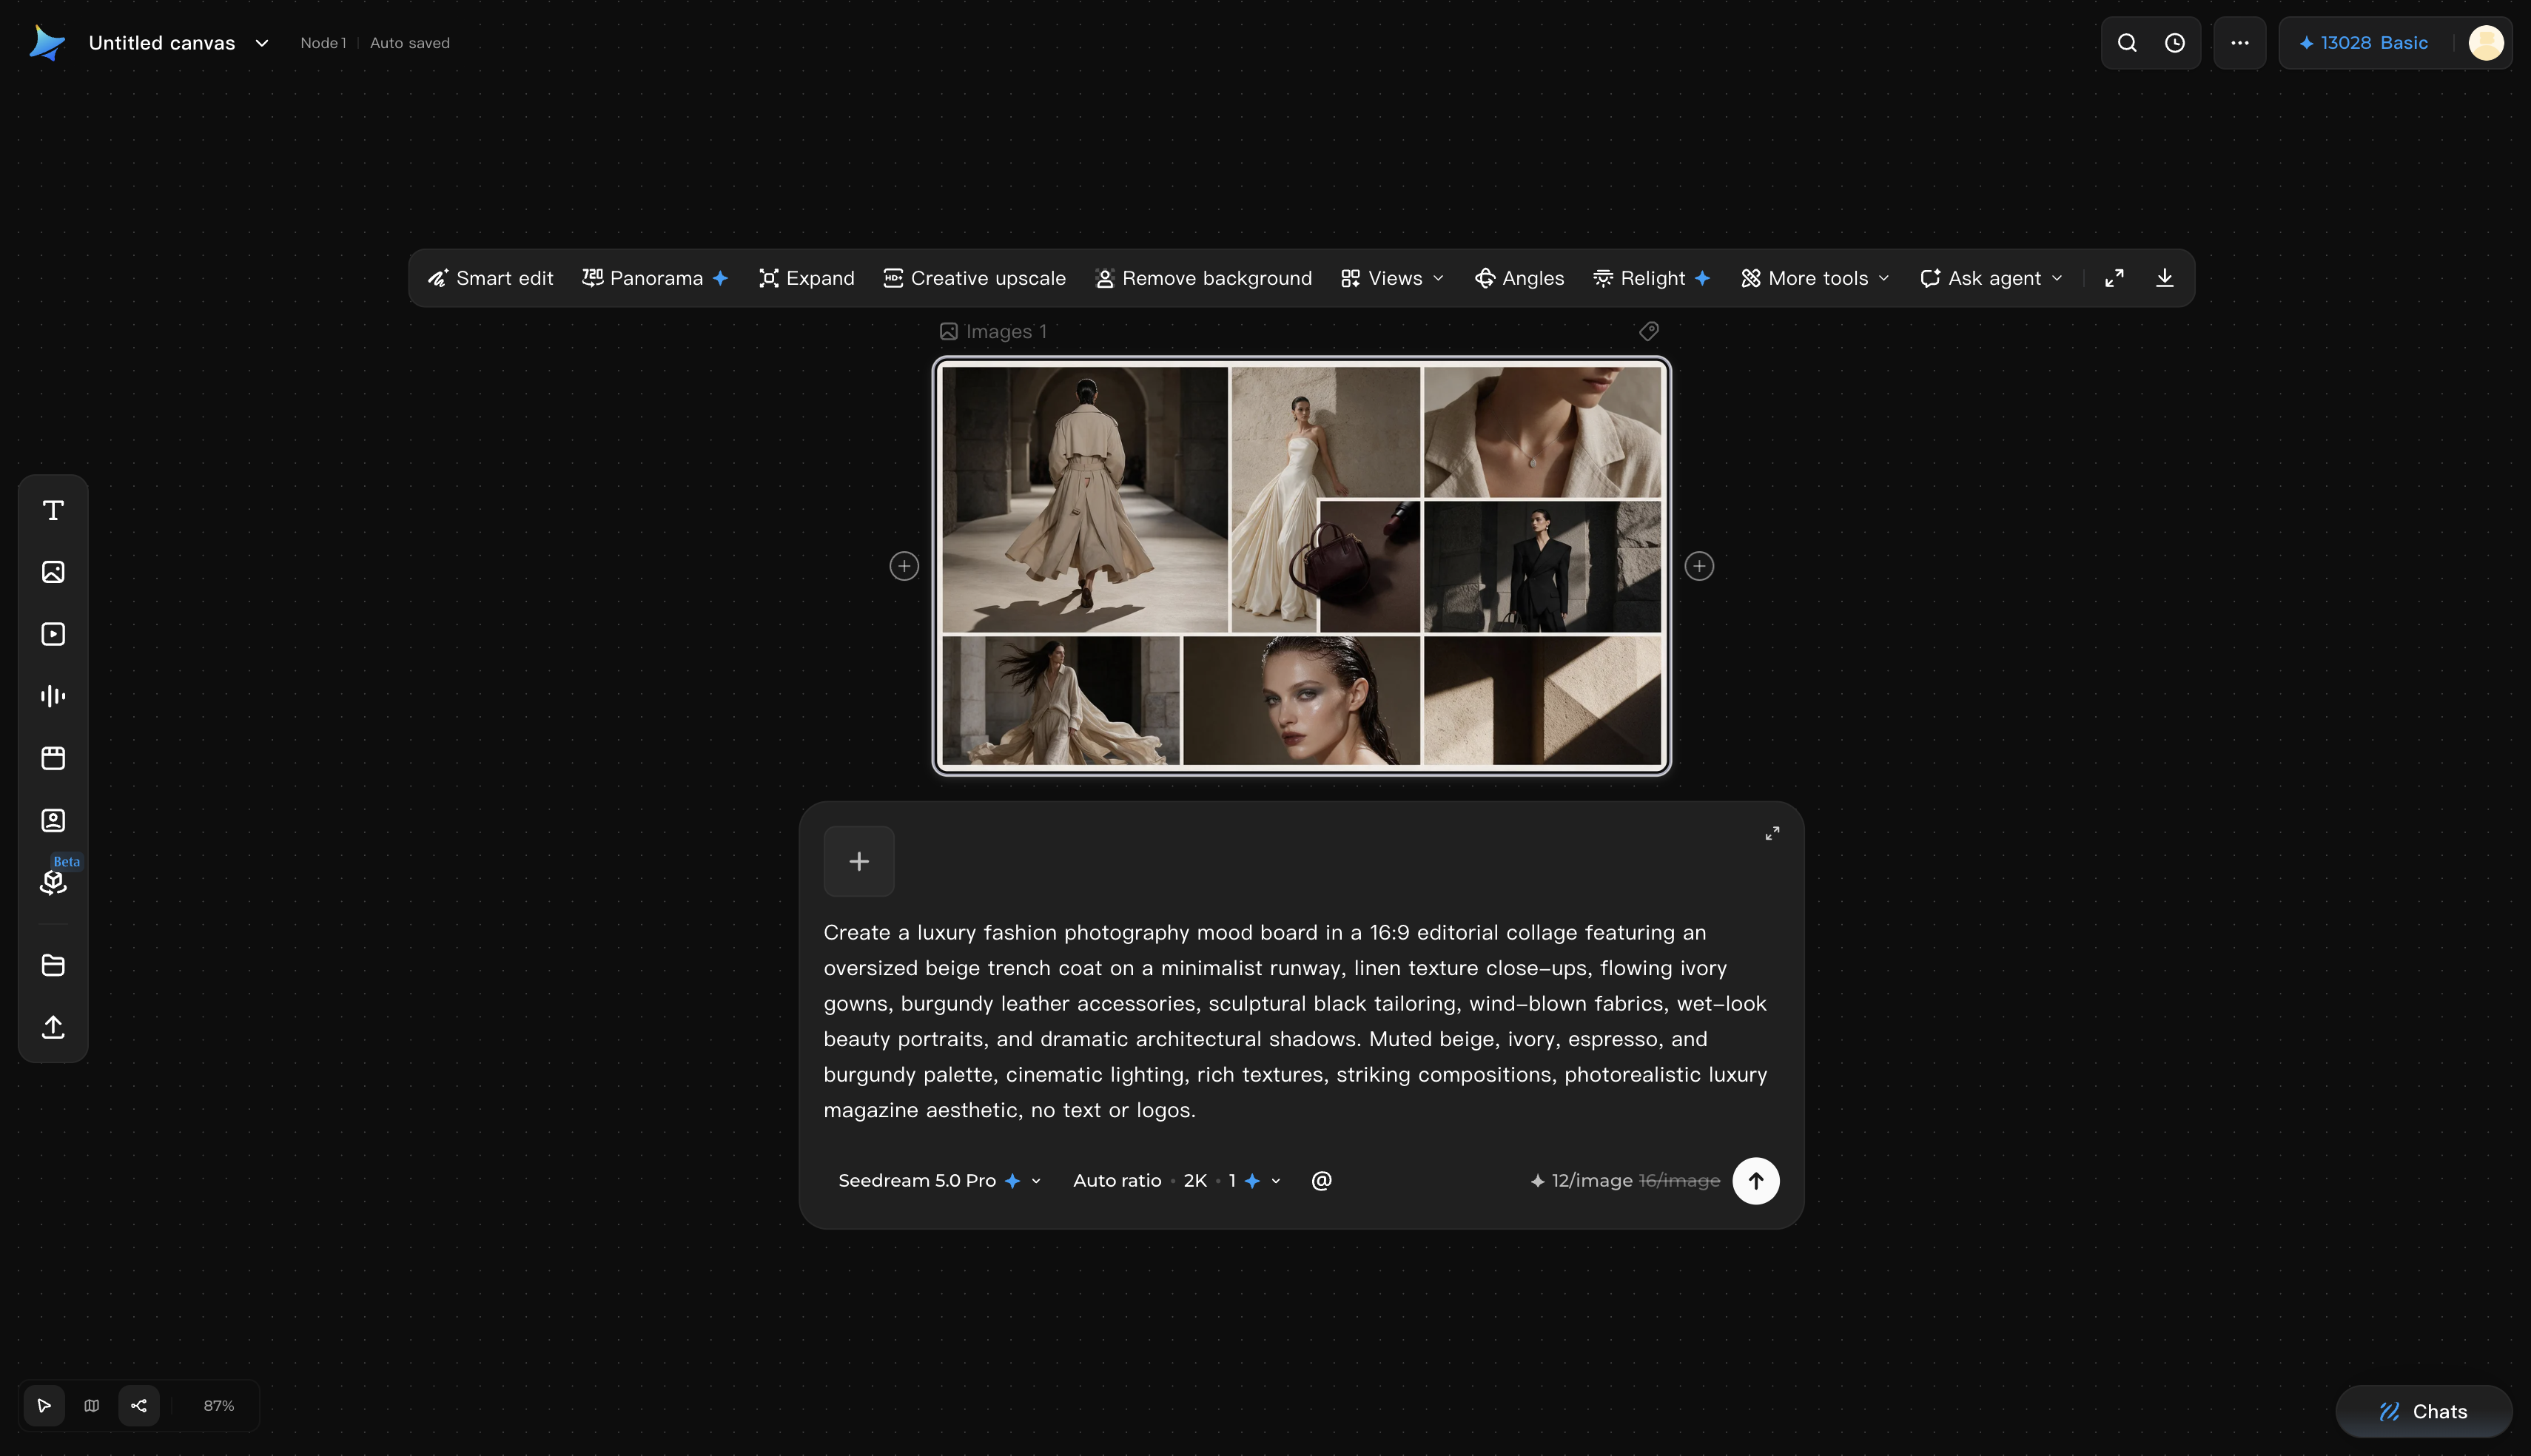Click the fullscreen expand icon in image toolbar
The height and width of the screenshot is (1456, 2531).
[x=2114, y=278]
